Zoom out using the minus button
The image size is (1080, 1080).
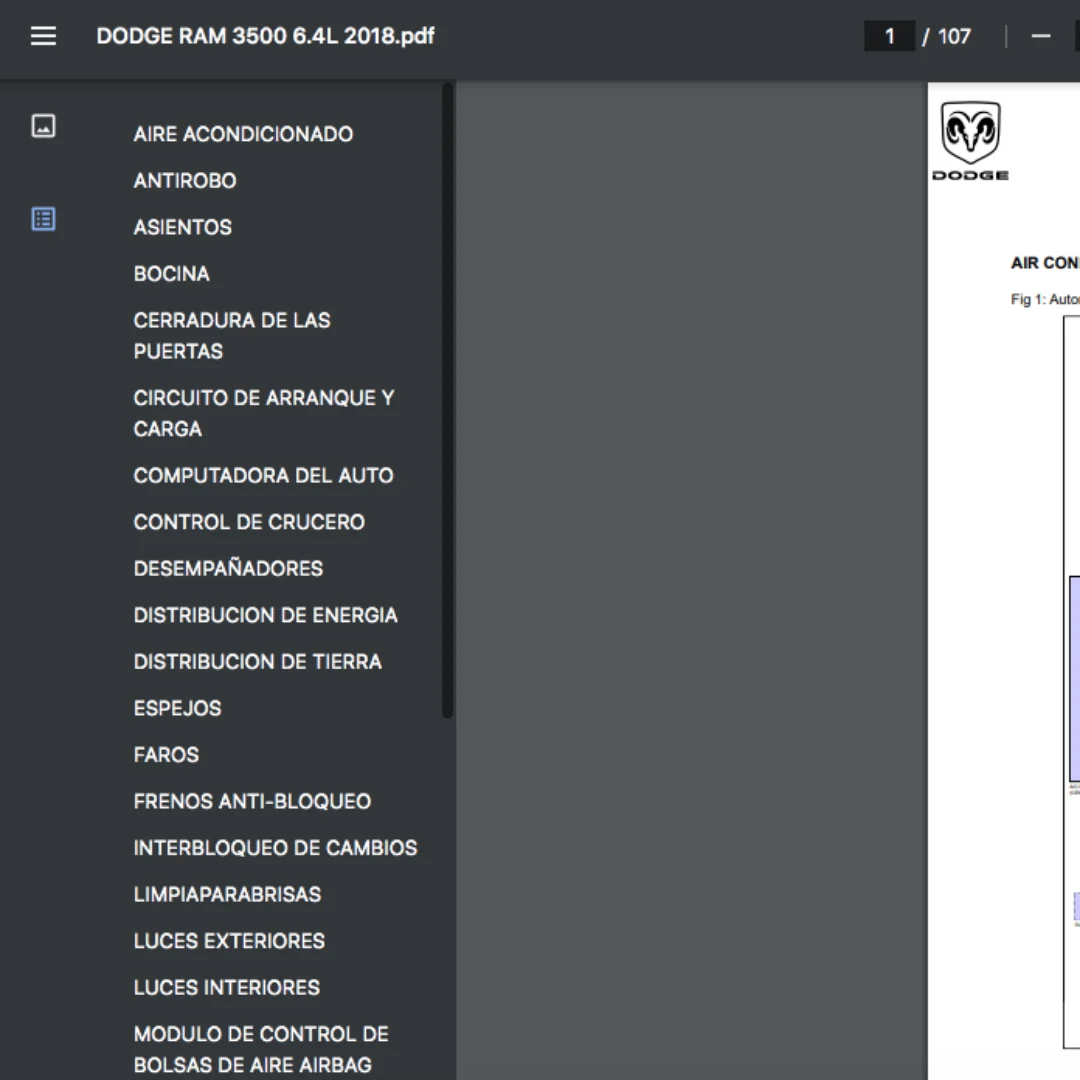(x=1041, y=36)
